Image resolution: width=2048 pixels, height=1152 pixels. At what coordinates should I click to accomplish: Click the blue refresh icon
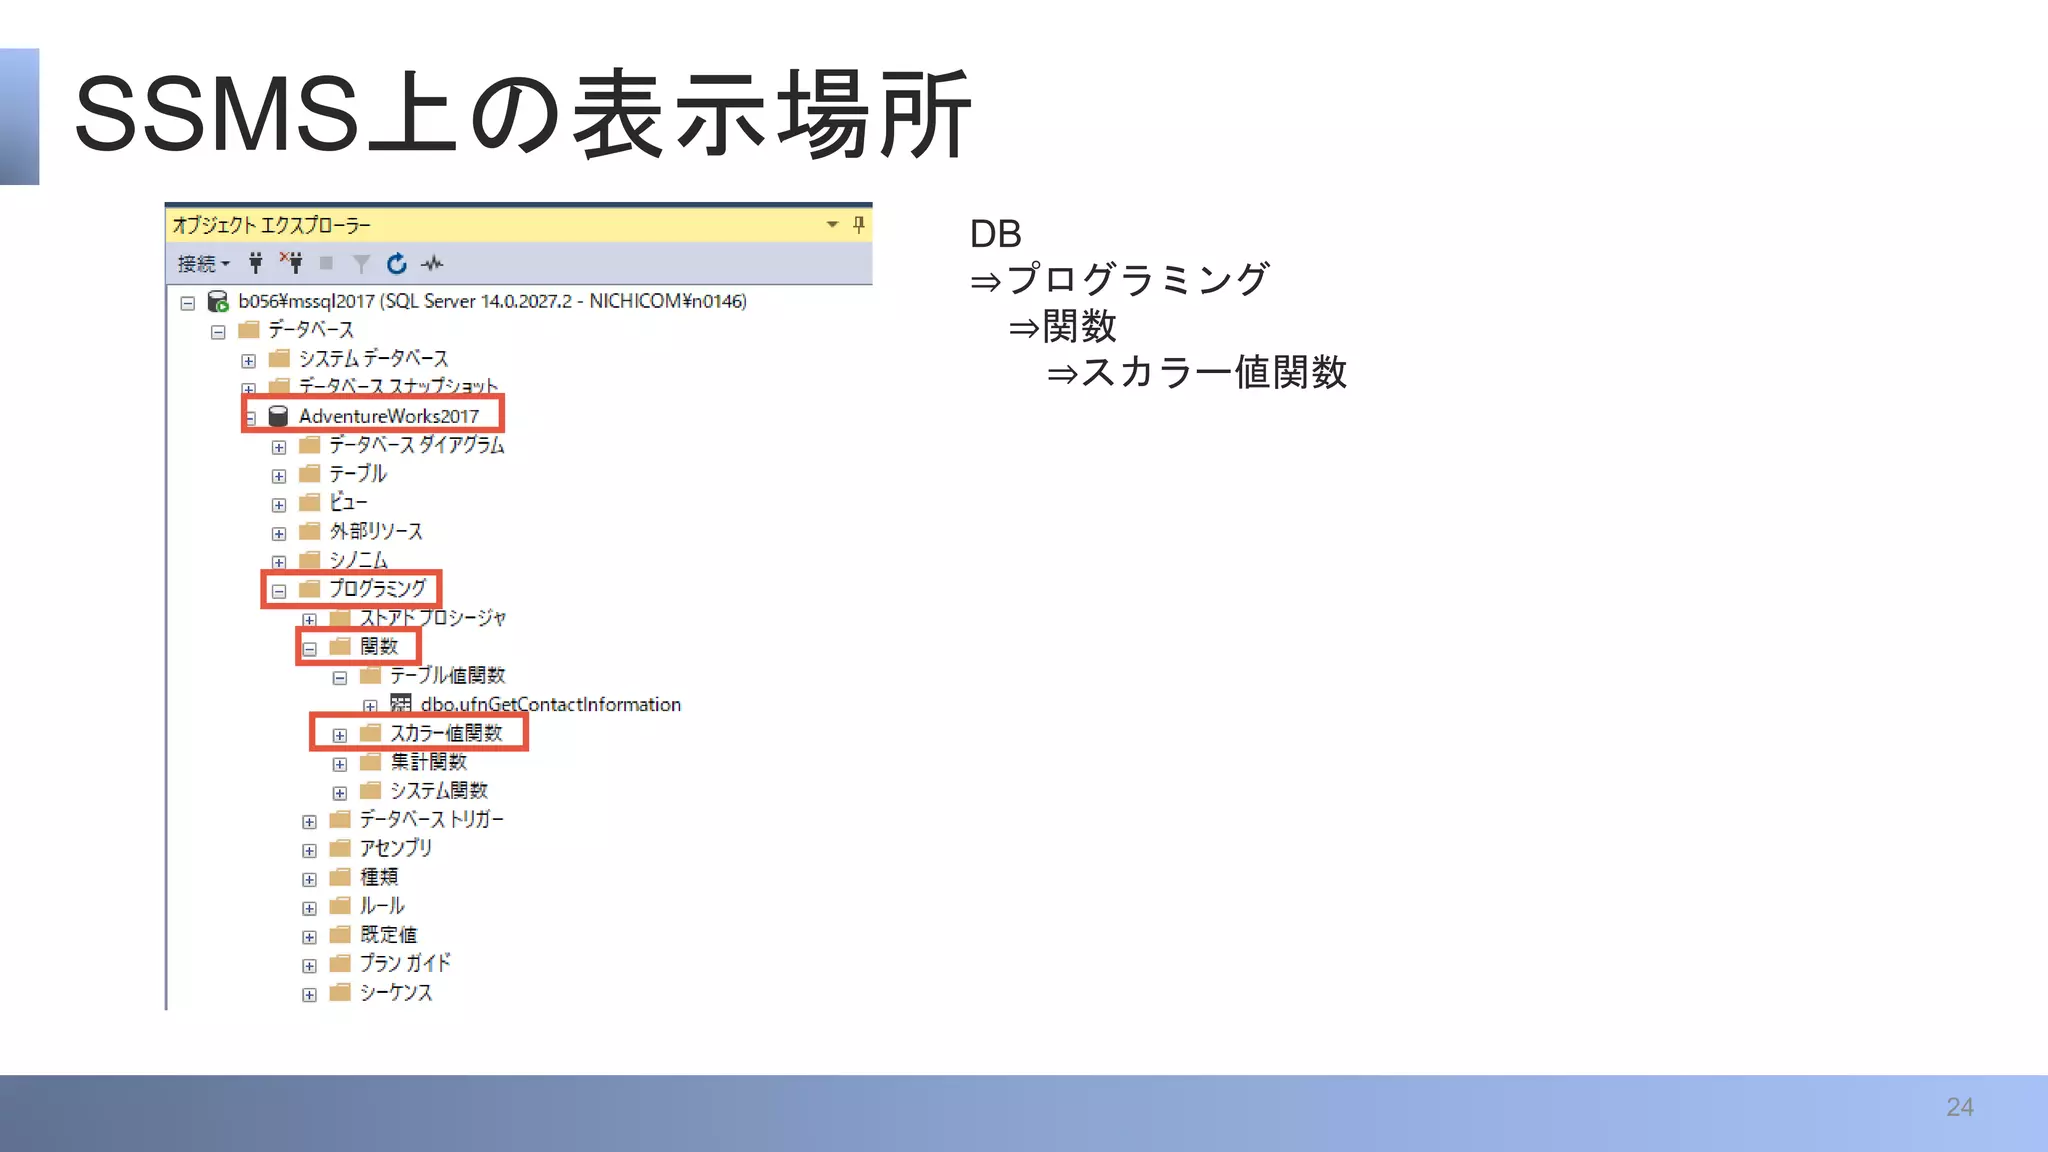coord(397,263)
